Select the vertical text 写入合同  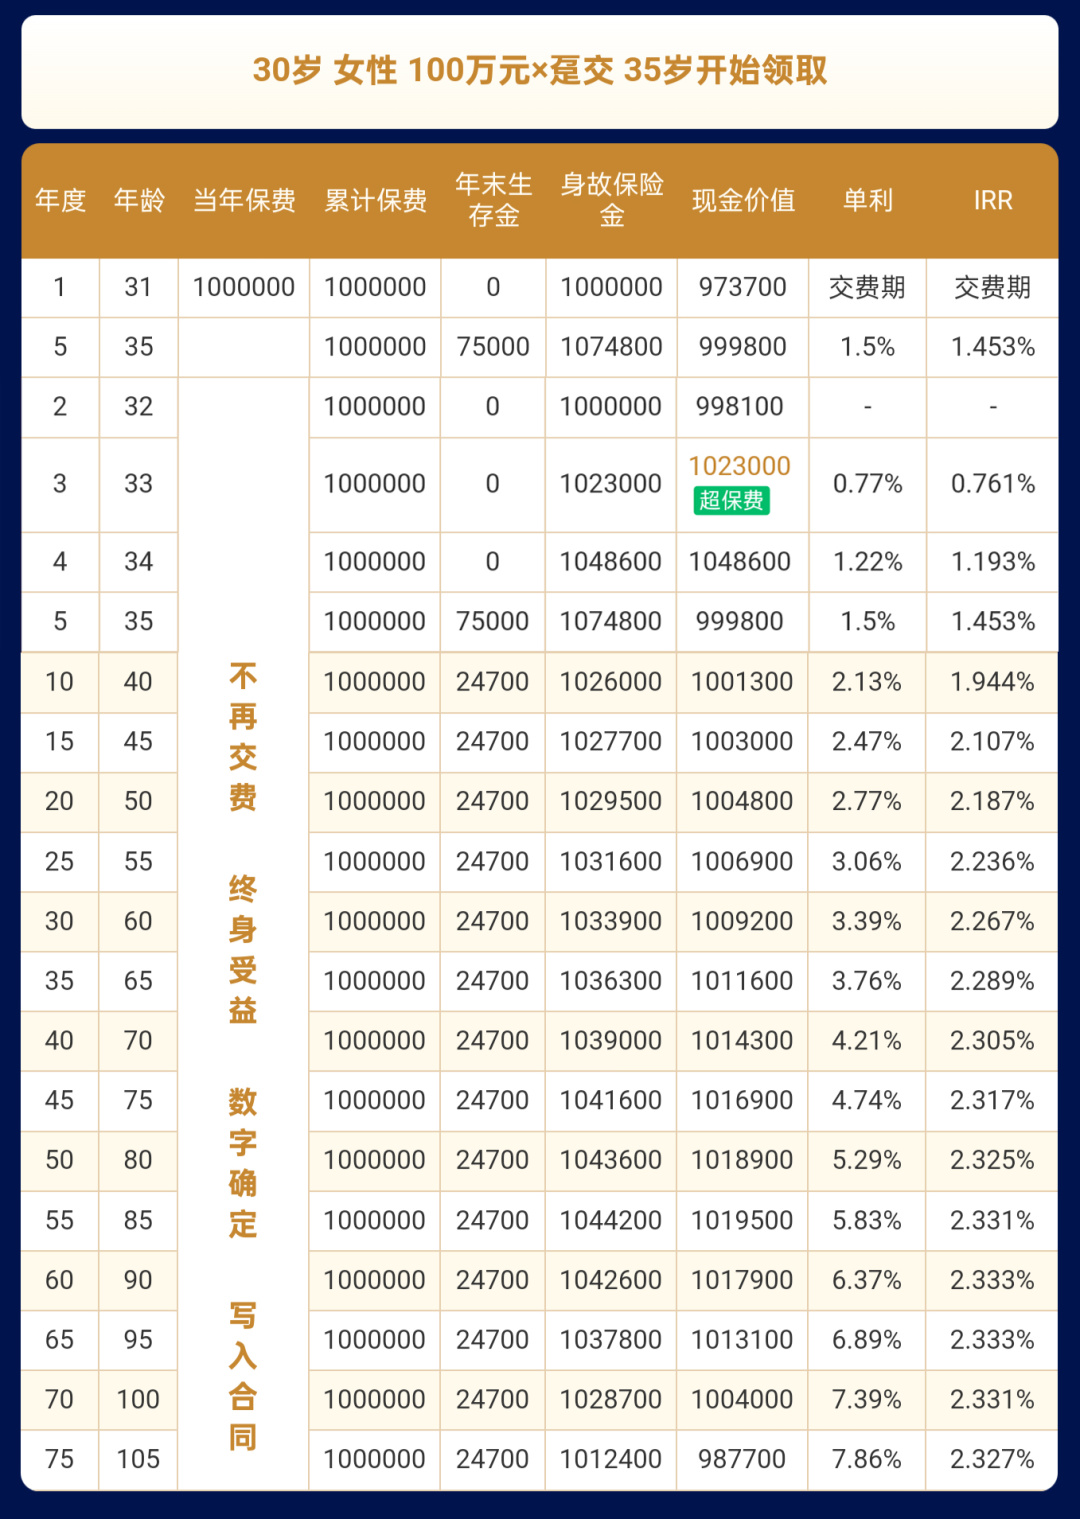pos(243,1376)
